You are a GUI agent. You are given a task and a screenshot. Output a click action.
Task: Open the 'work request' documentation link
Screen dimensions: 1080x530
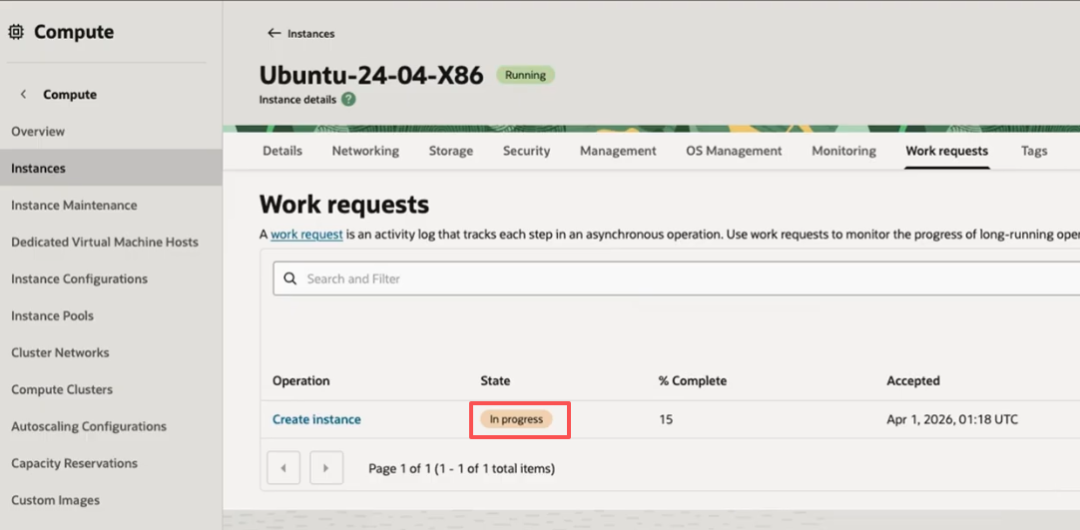307,234
